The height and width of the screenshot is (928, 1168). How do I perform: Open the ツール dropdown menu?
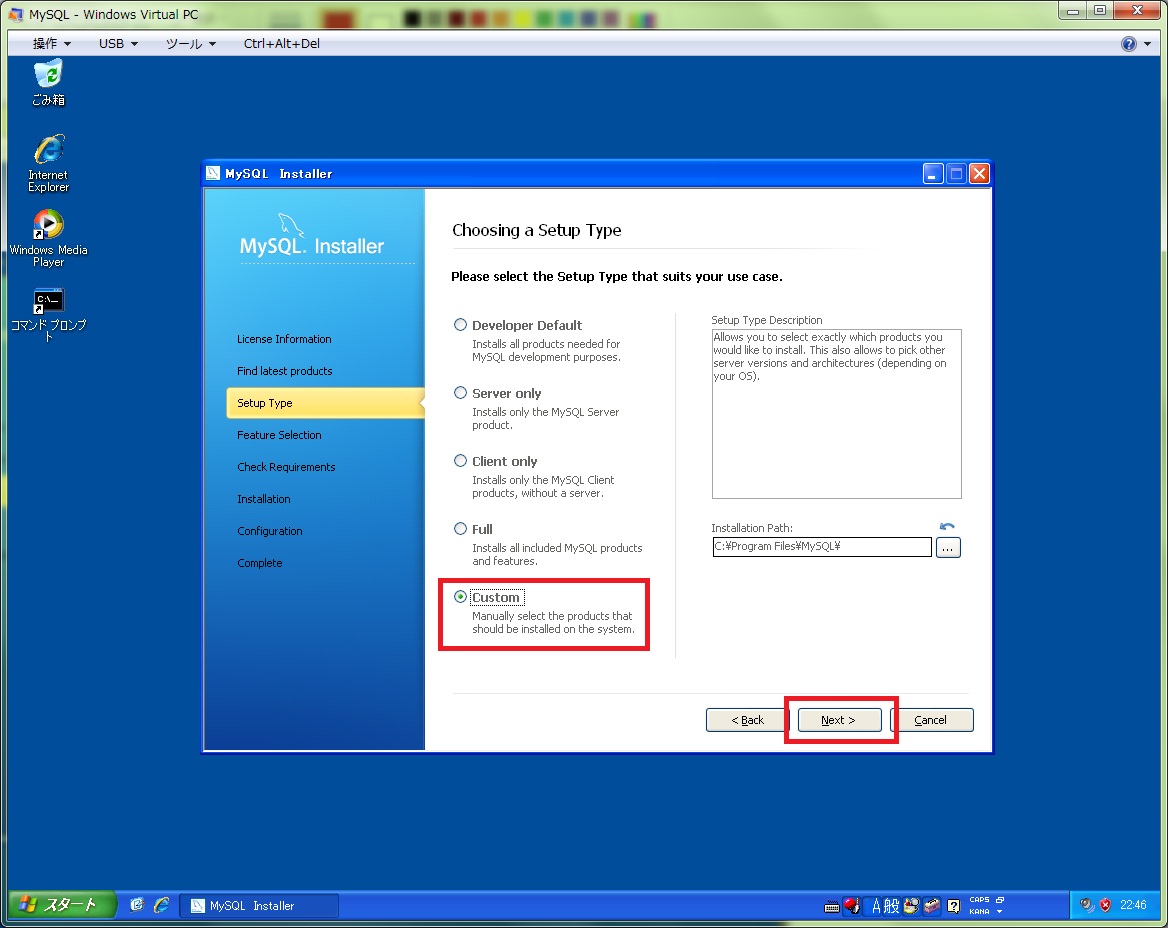pos(190,44)
